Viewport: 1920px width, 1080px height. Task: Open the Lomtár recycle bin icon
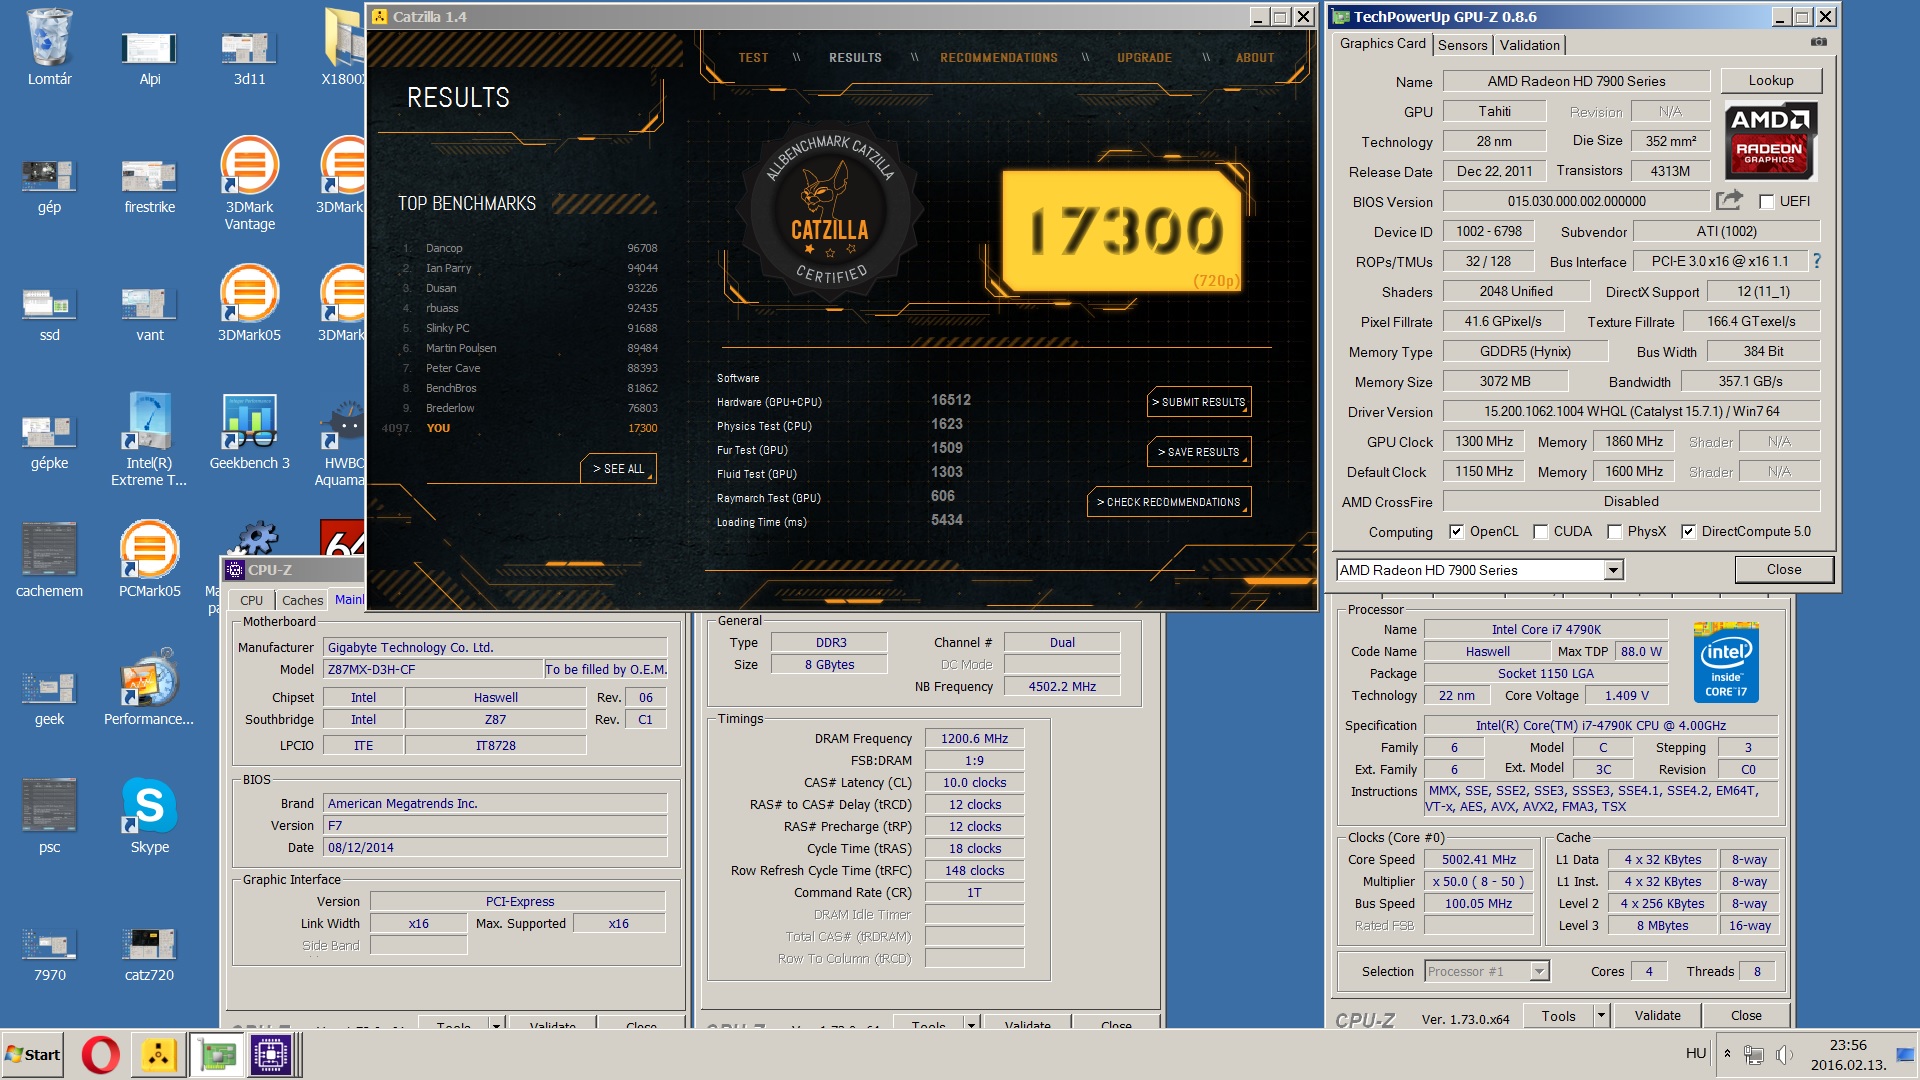pos(49,47)
